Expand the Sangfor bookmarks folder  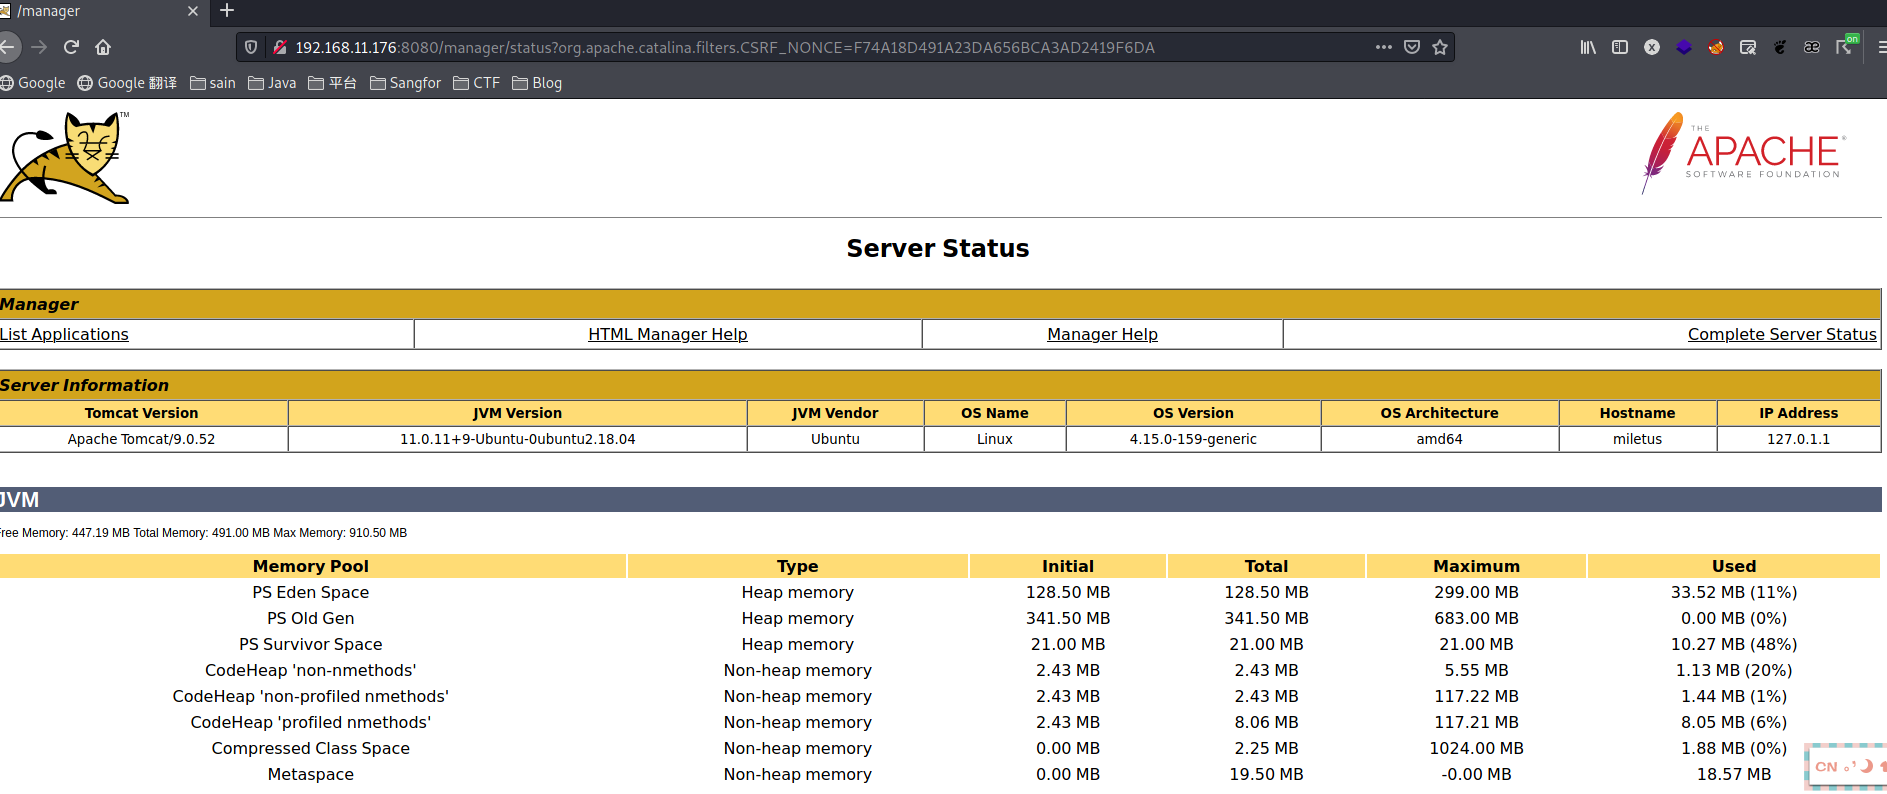(405, 83)
